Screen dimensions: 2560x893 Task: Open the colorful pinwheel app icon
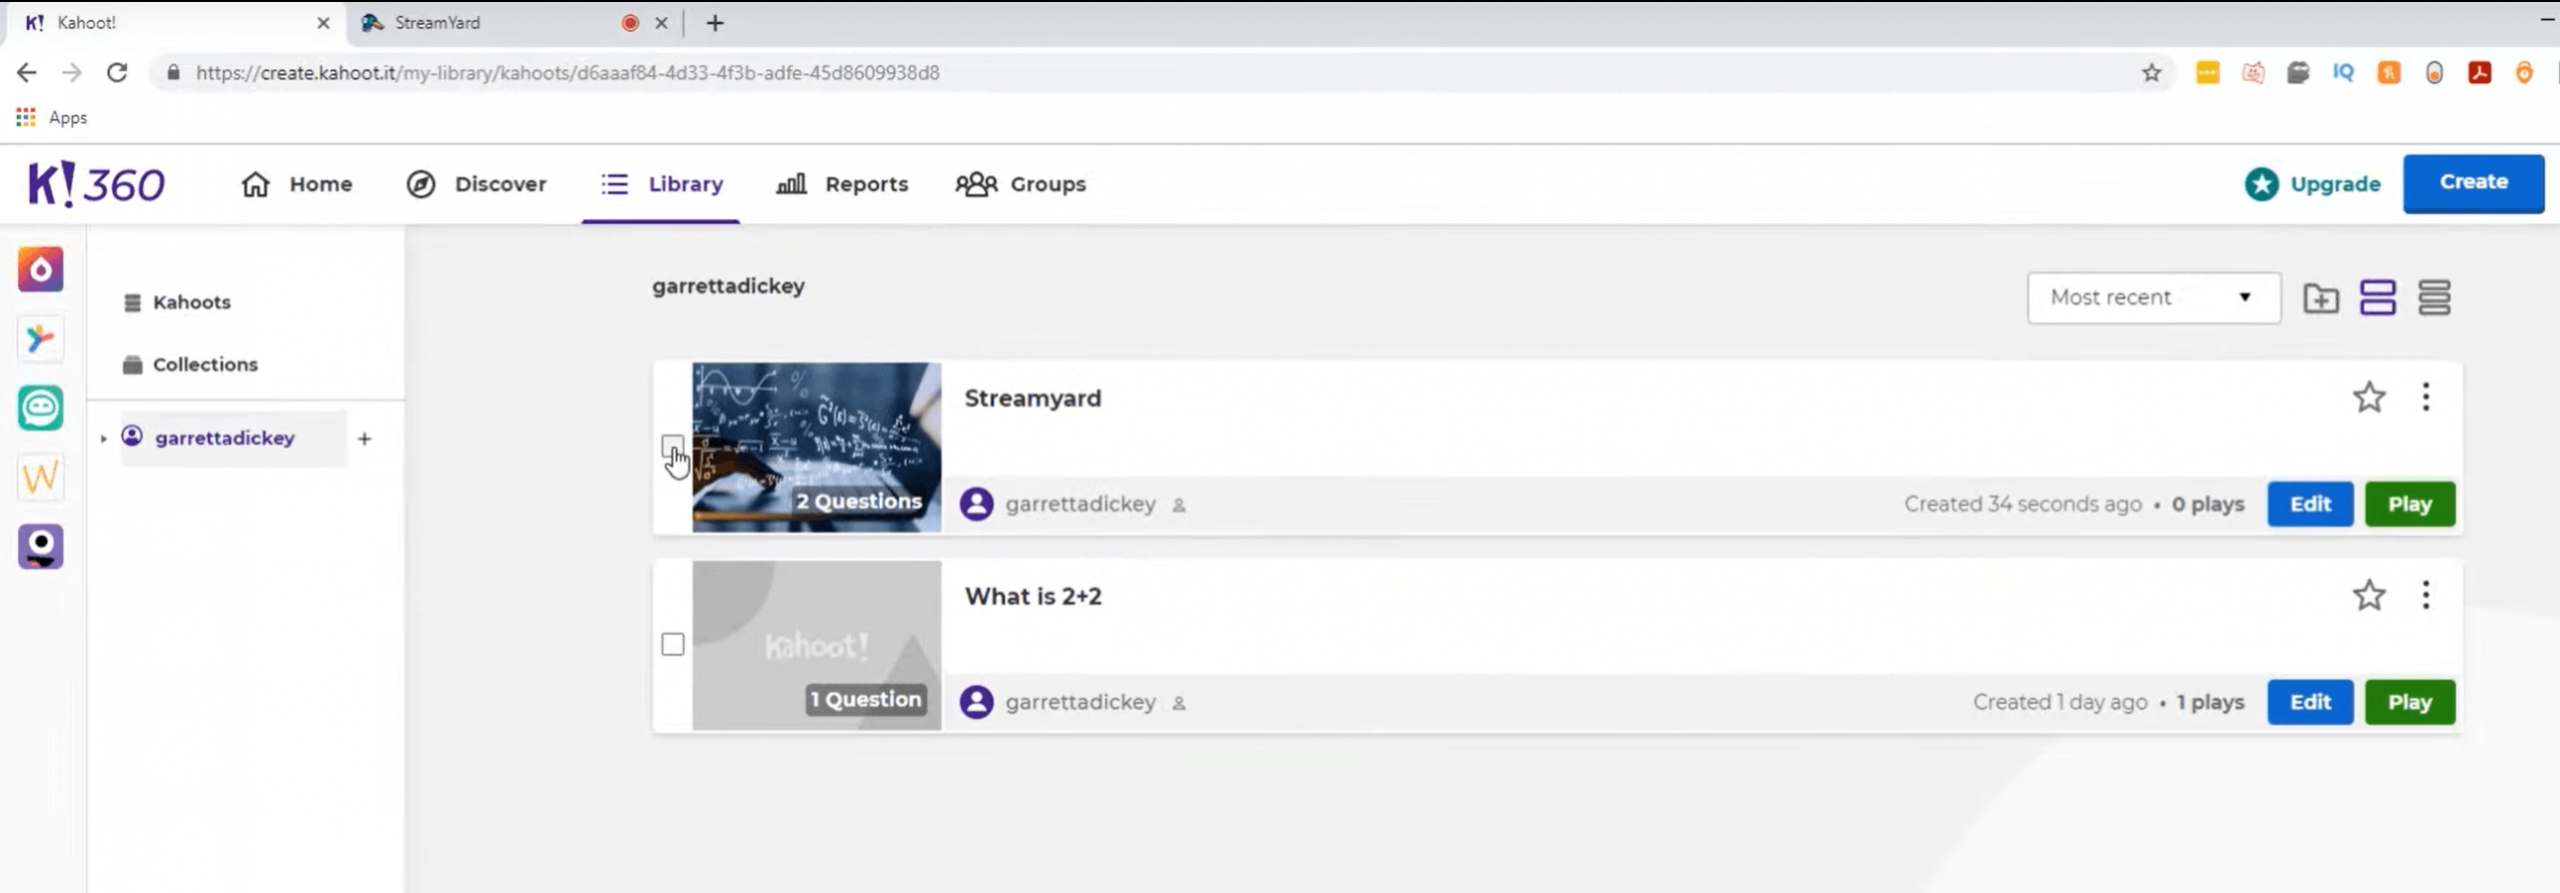coord(41,338)
